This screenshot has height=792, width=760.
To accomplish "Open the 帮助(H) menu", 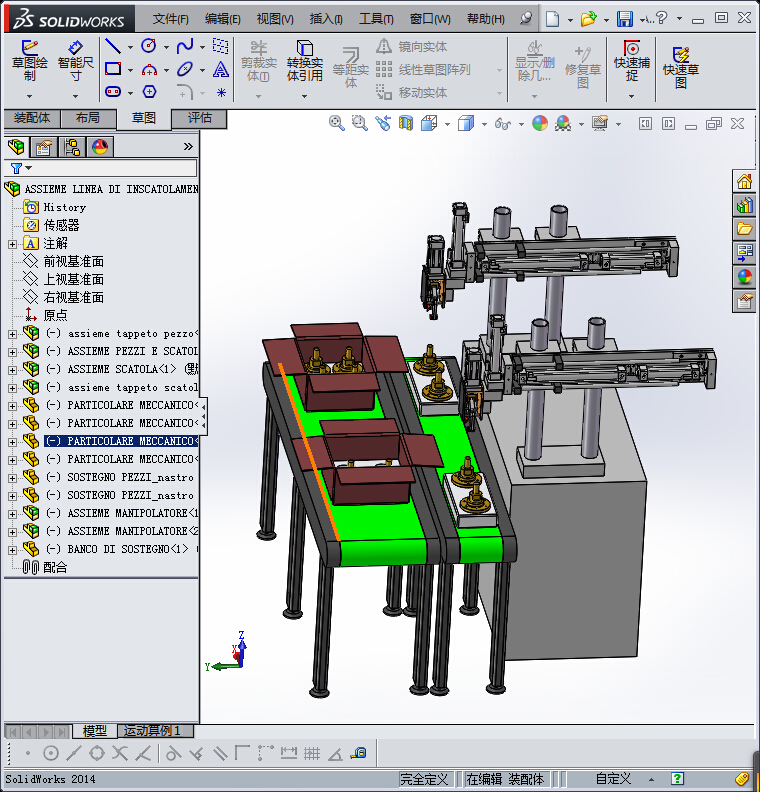I will [x=485, y=19].
